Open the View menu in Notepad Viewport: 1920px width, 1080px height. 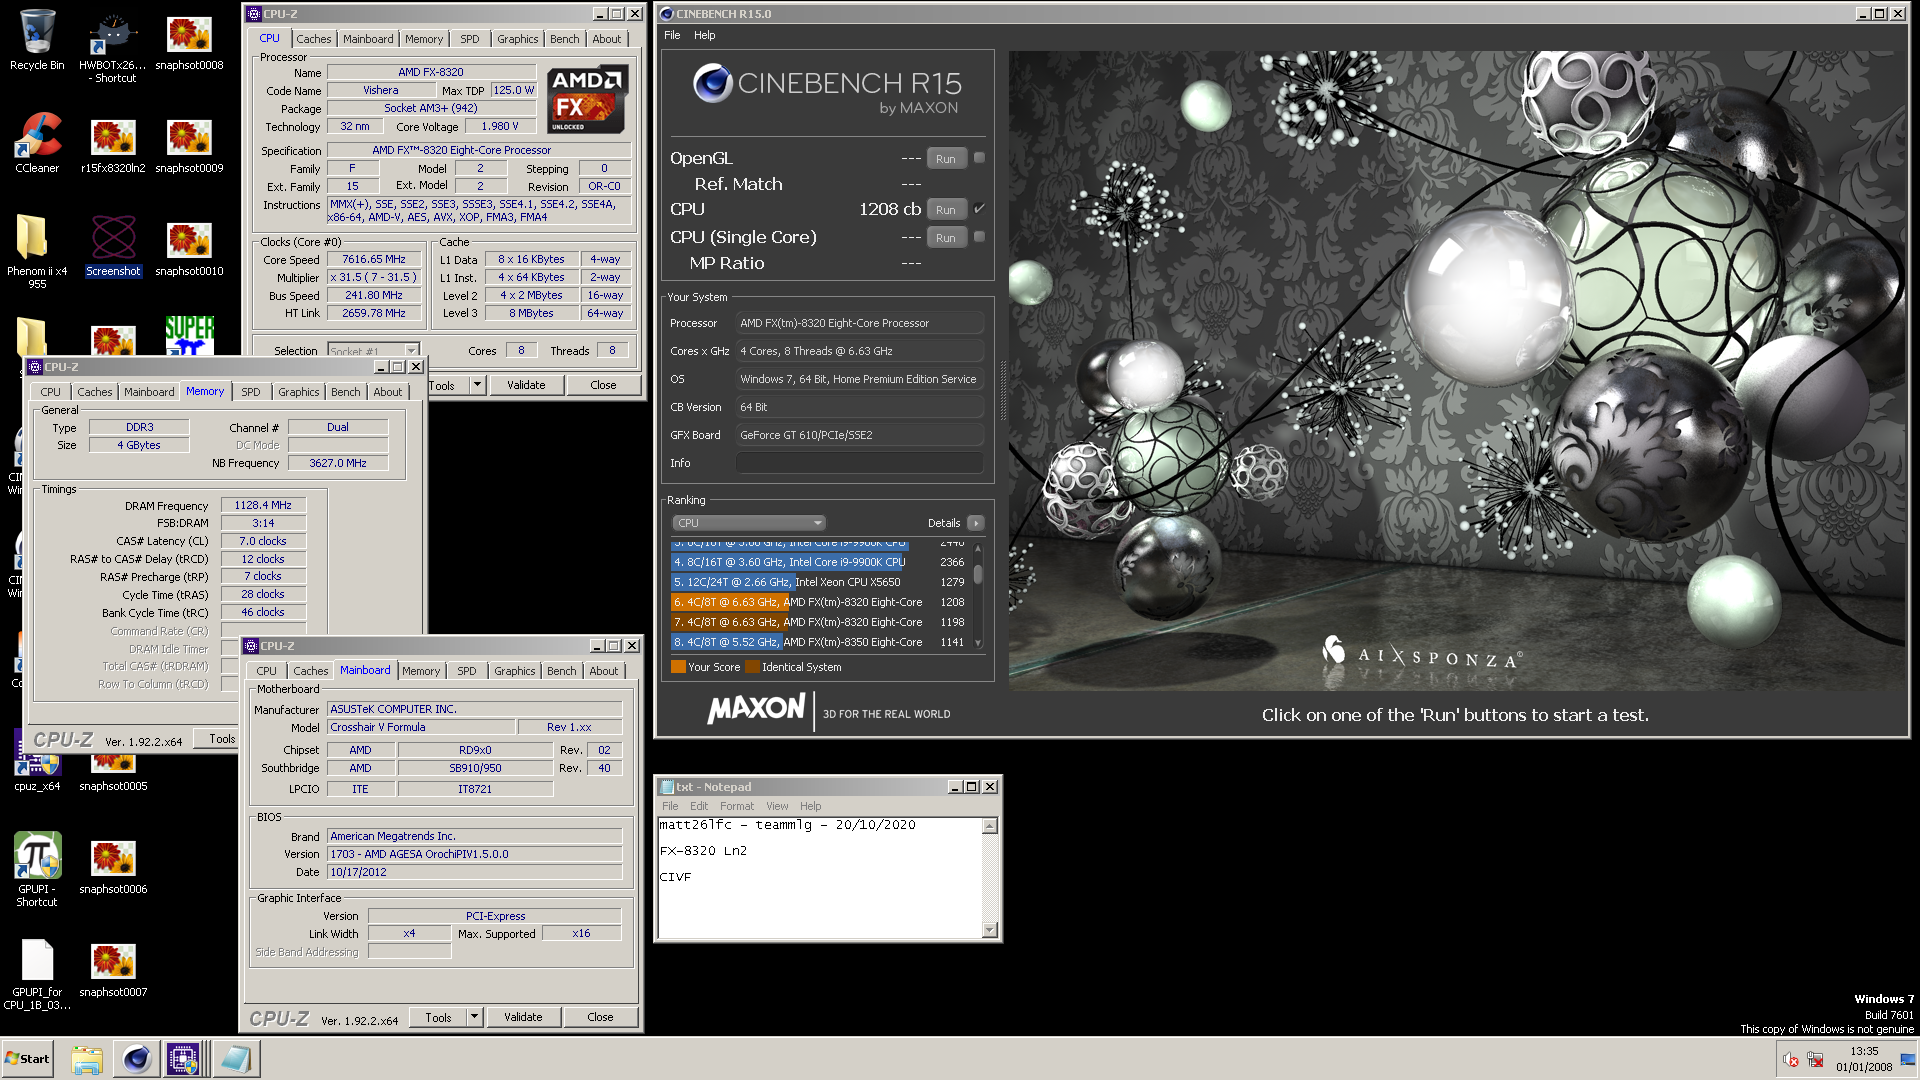(x=777, y=806)
